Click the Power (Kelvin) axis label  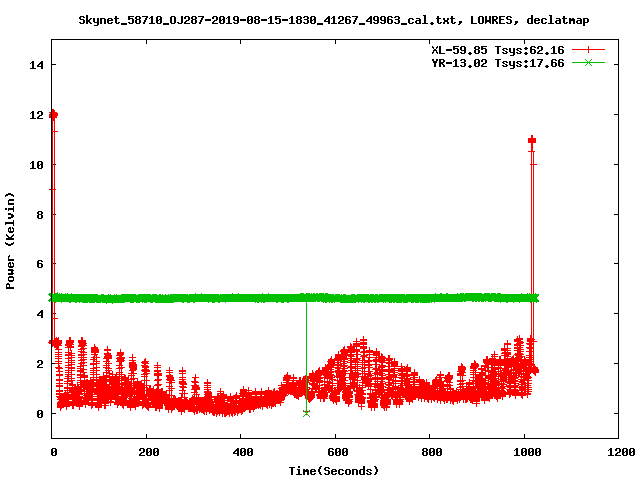tap(10, 241)
